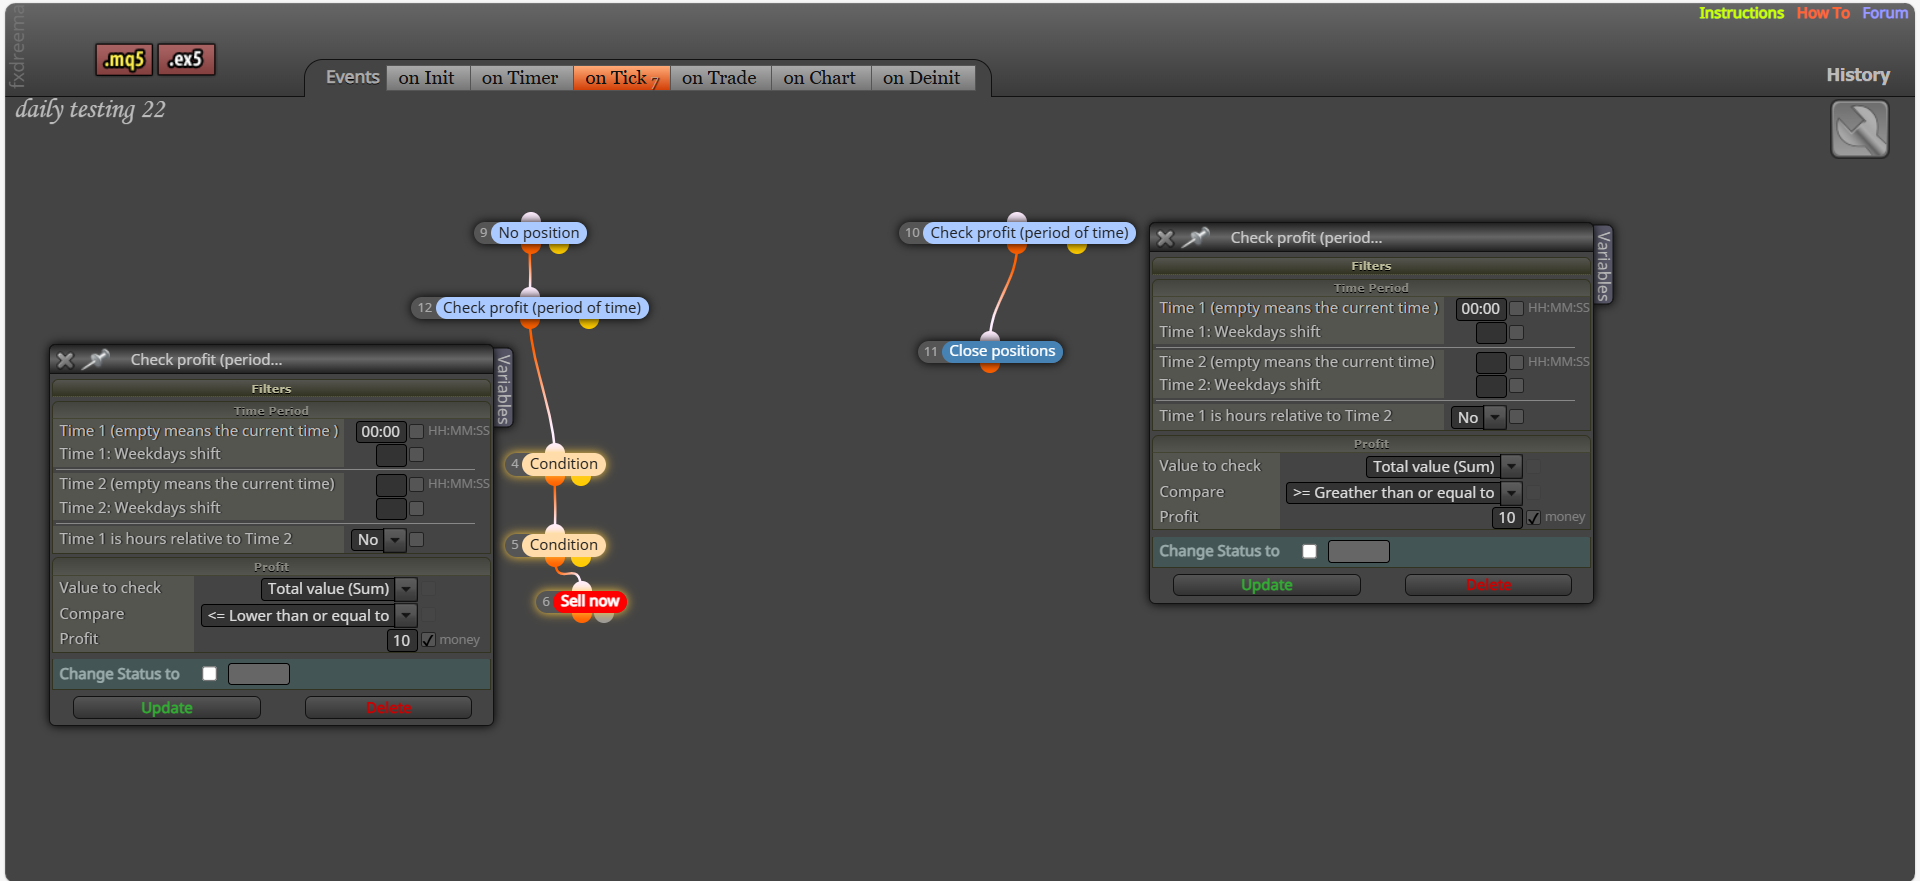Edit Time 1 field 00:00 in right panel
The width and height of the screenshot is (1920, 881).
1481,309
